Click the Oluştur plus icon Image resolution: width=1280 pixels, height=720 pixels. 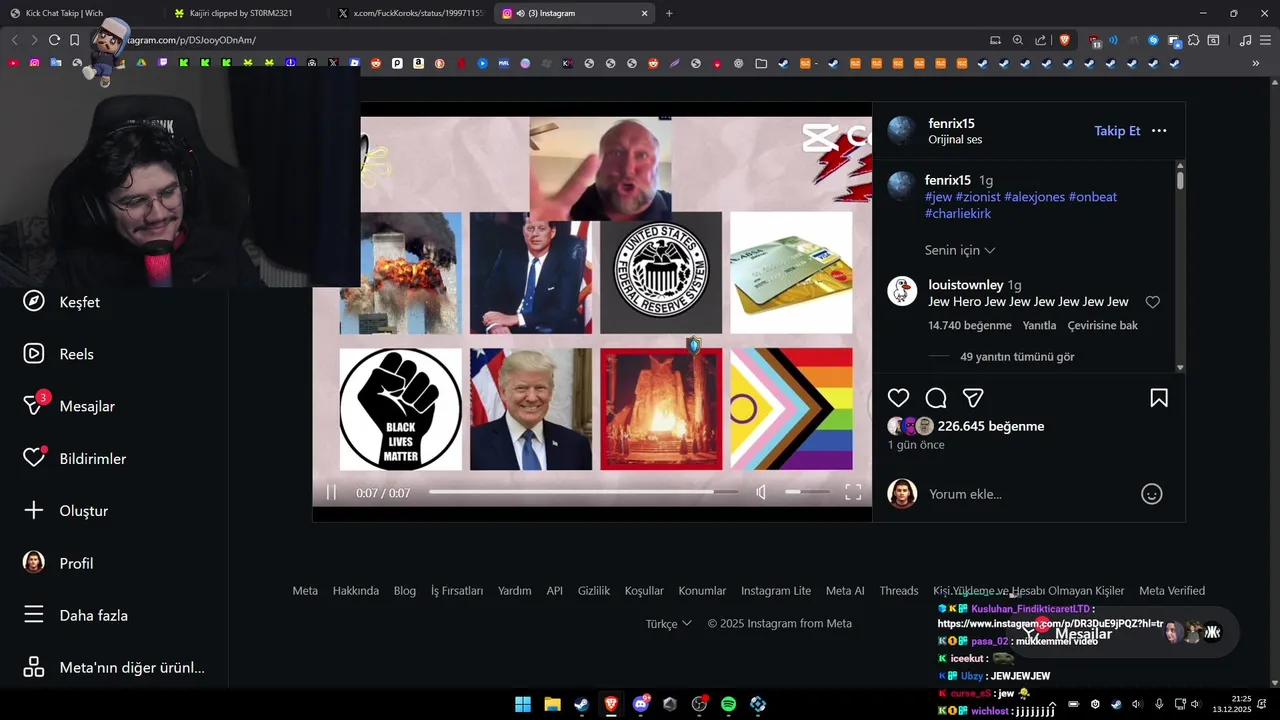[34, 510]
